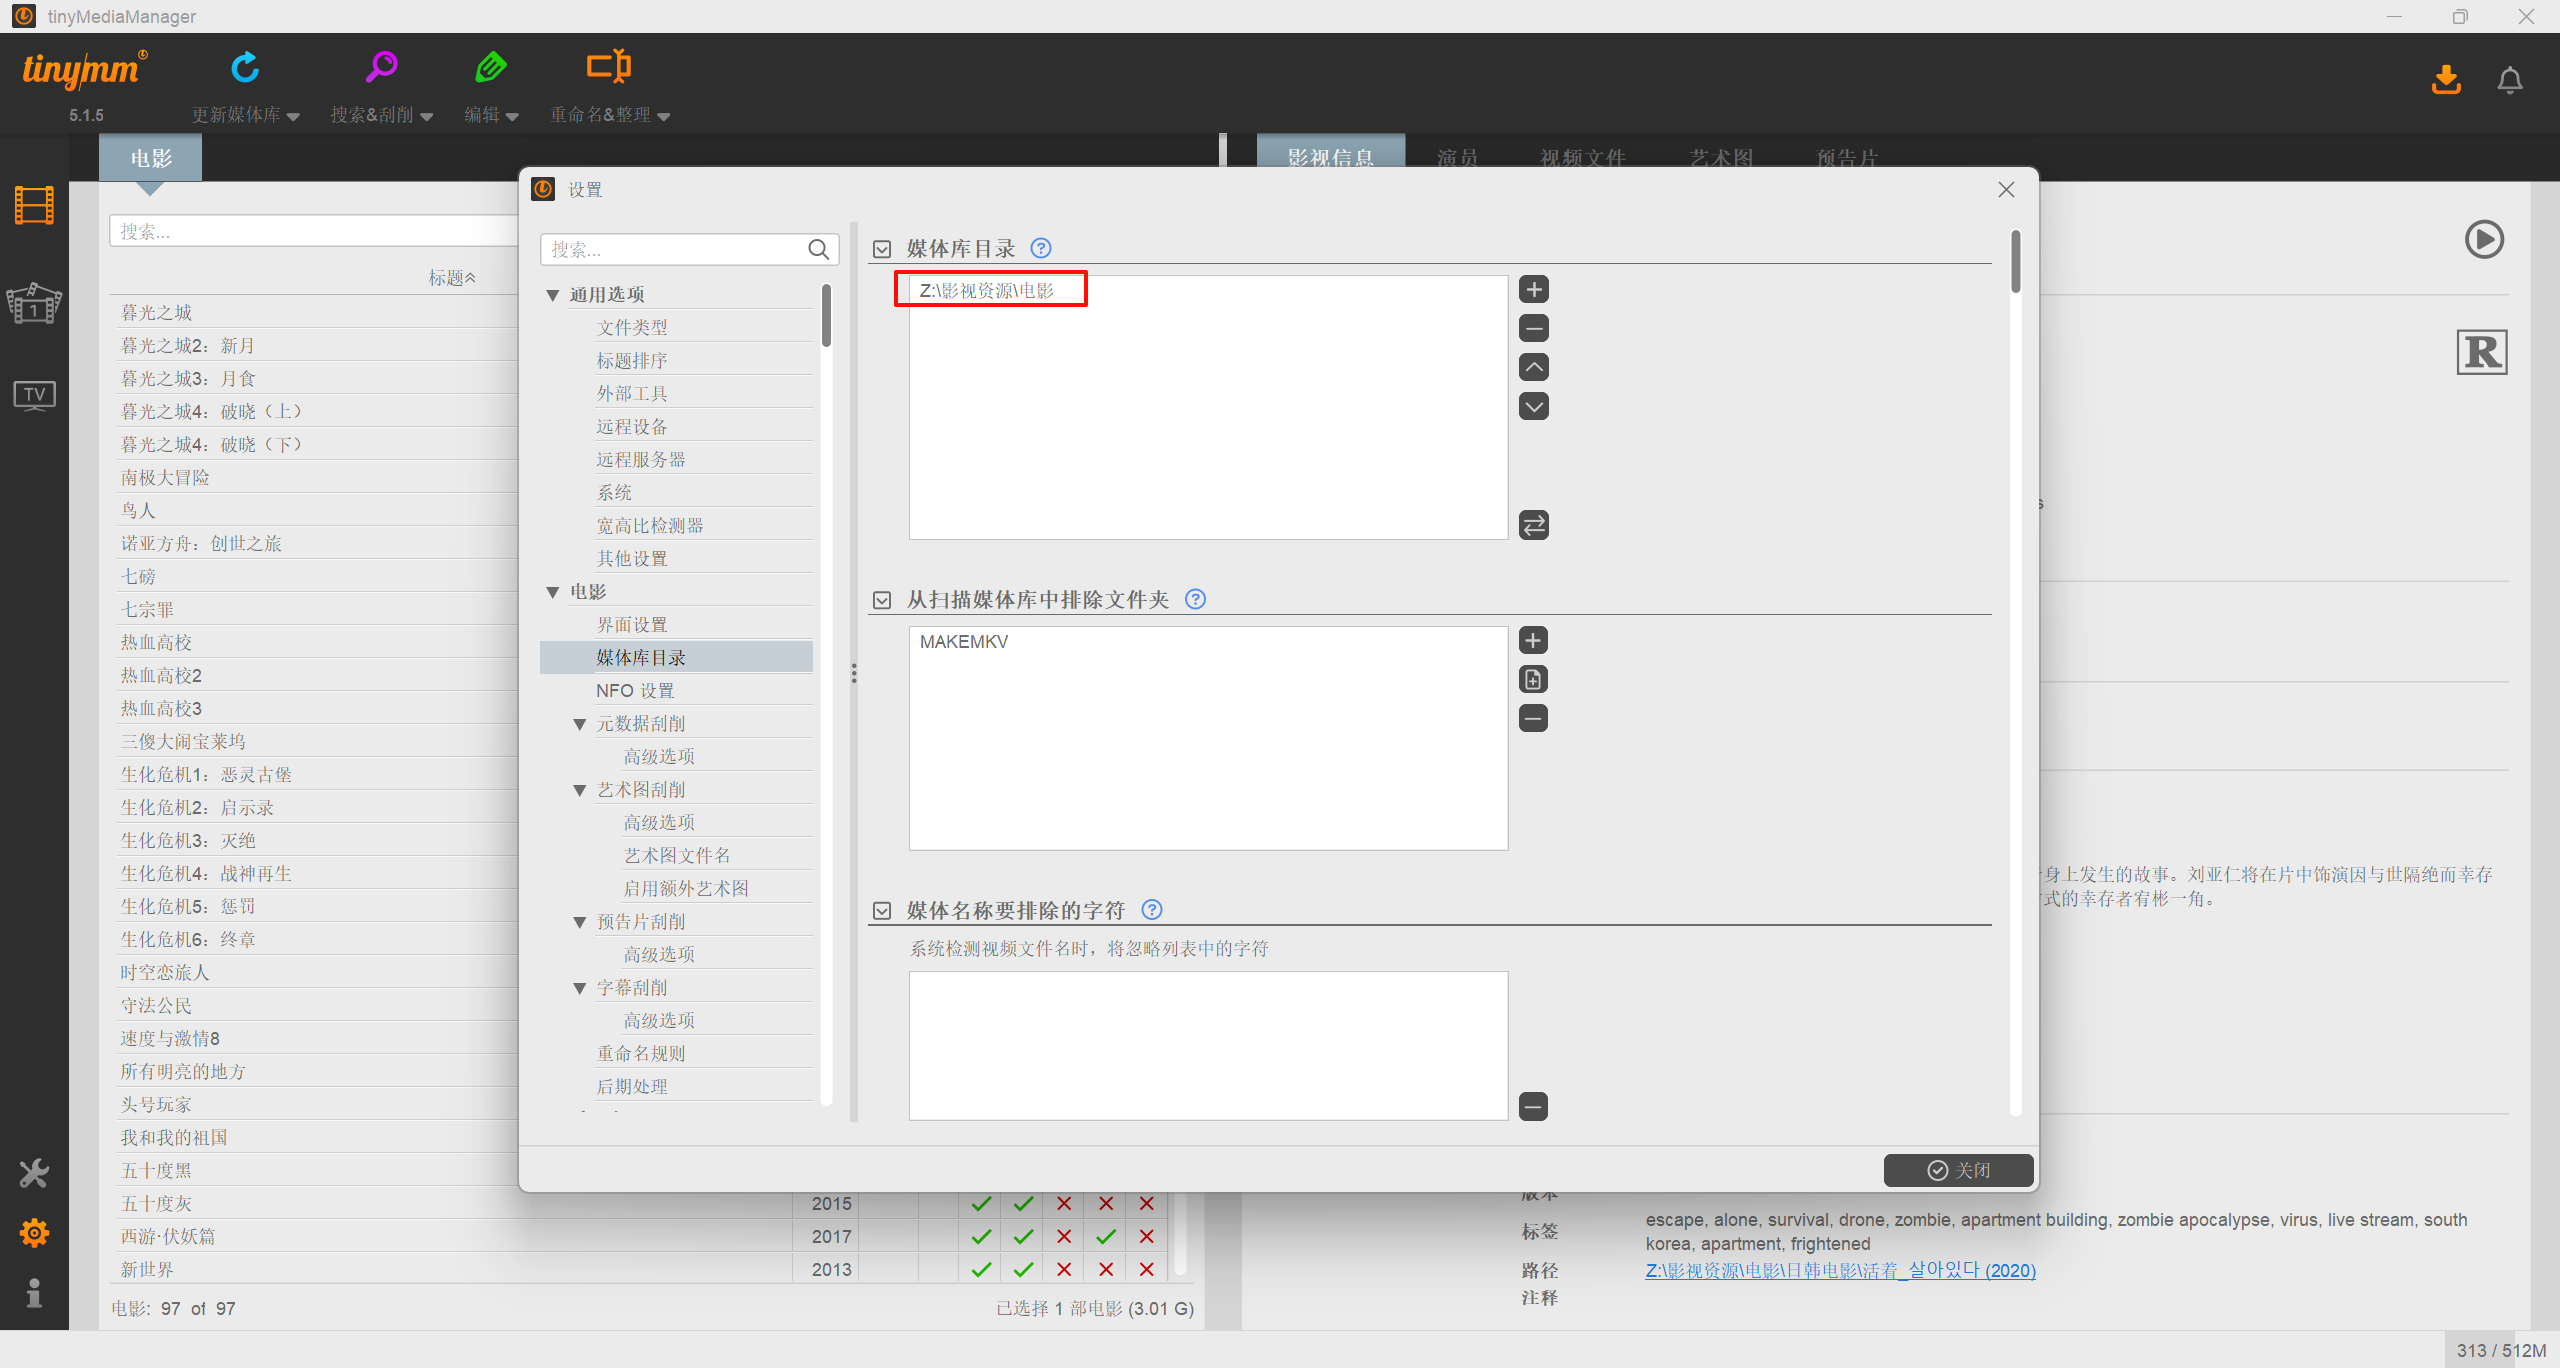Select 重命名规则 in settings tree
Viewport: 2560px width, 1368px height.
tap(641, 1053)
